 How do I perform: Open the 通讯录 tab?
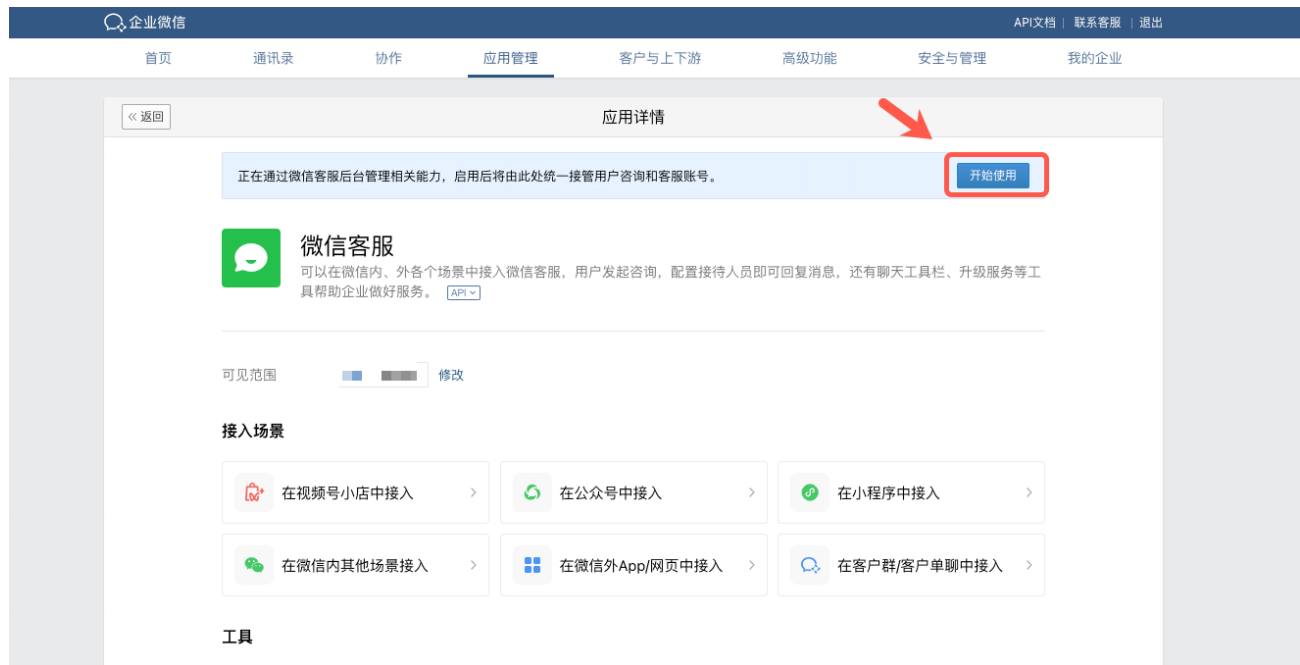click(x=273, y=58)
